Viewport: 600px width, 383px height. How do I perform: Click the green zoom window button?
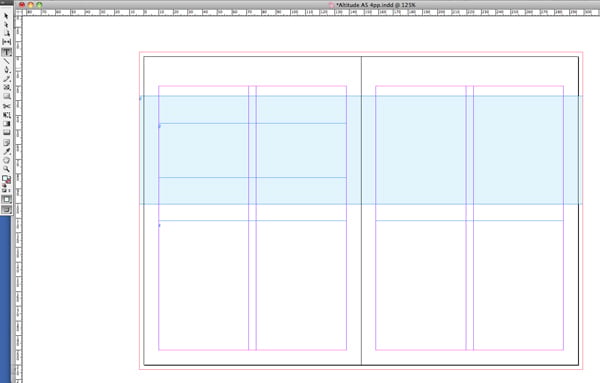pos(39,5)
